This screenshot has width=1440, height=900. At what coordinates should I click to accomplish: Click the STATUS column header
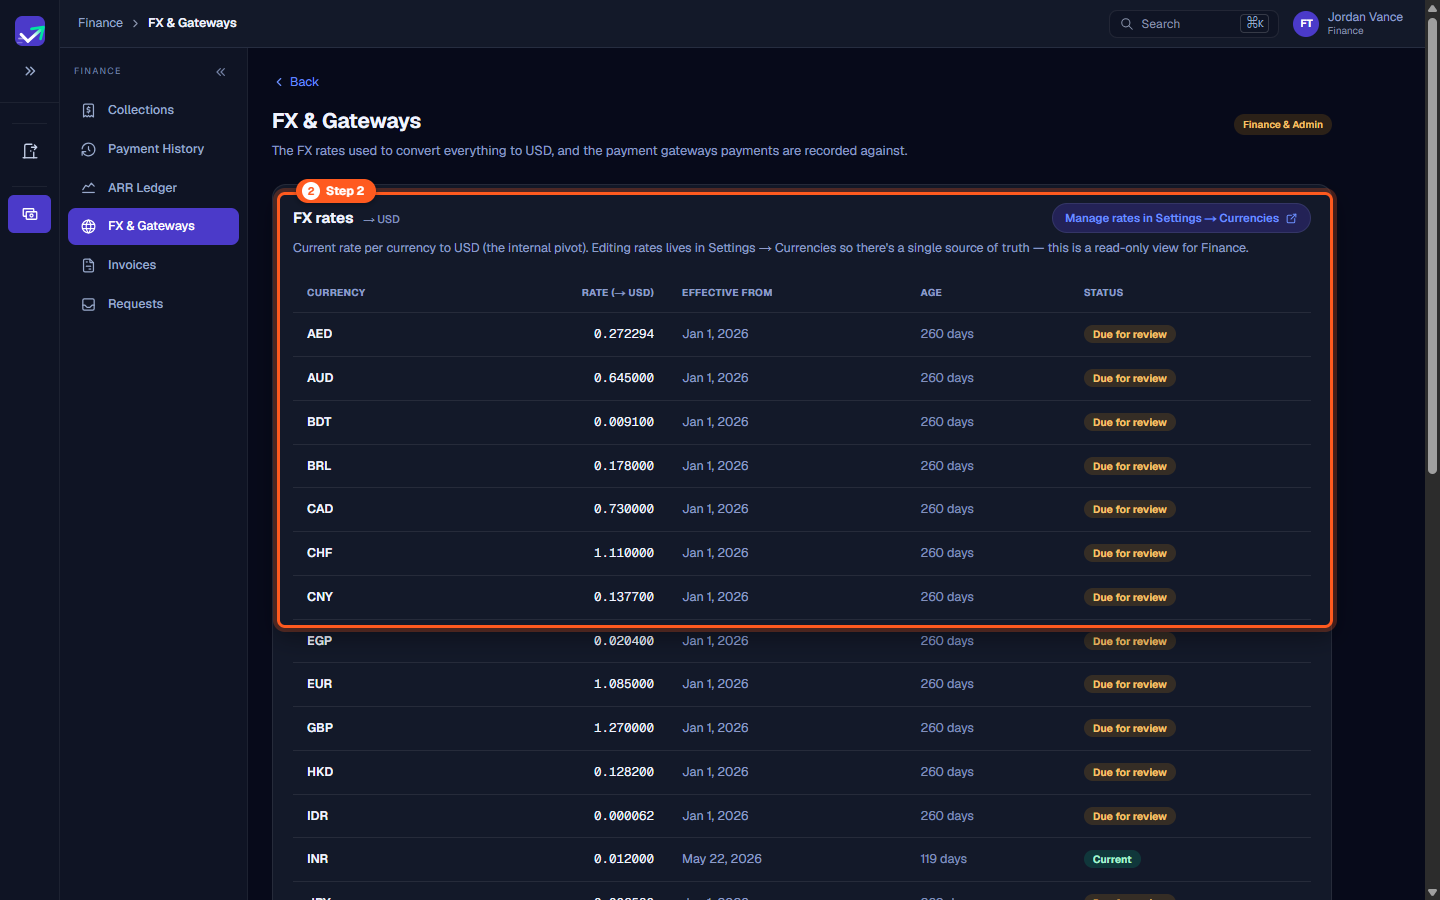tap(1103, 293)
